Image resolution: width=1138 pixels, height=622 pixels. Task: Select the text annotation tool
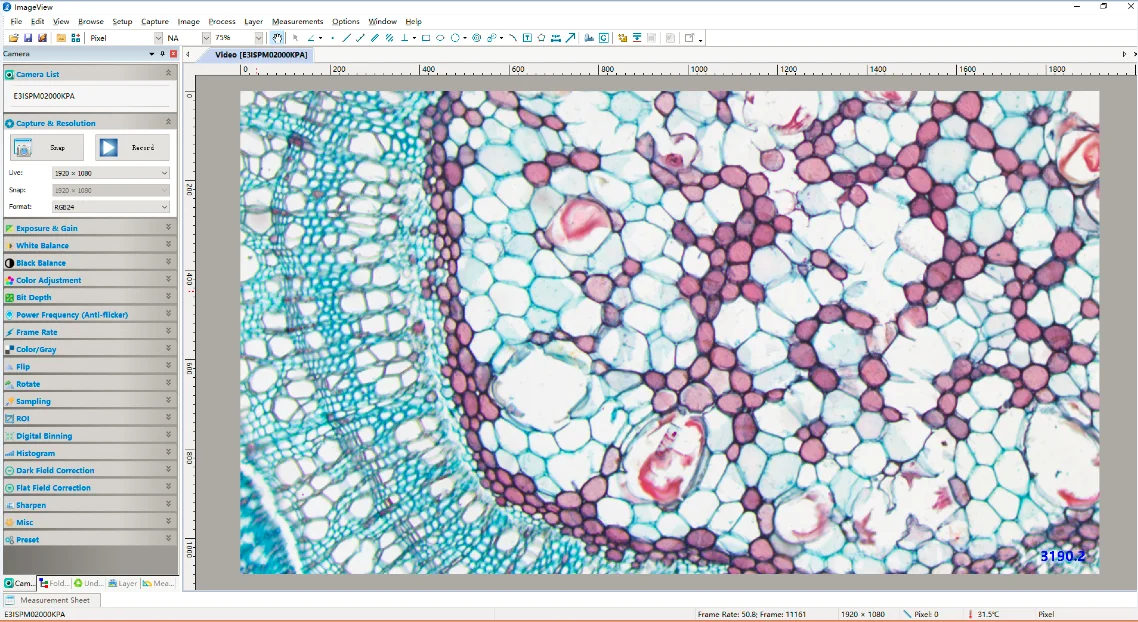(527, 38)
